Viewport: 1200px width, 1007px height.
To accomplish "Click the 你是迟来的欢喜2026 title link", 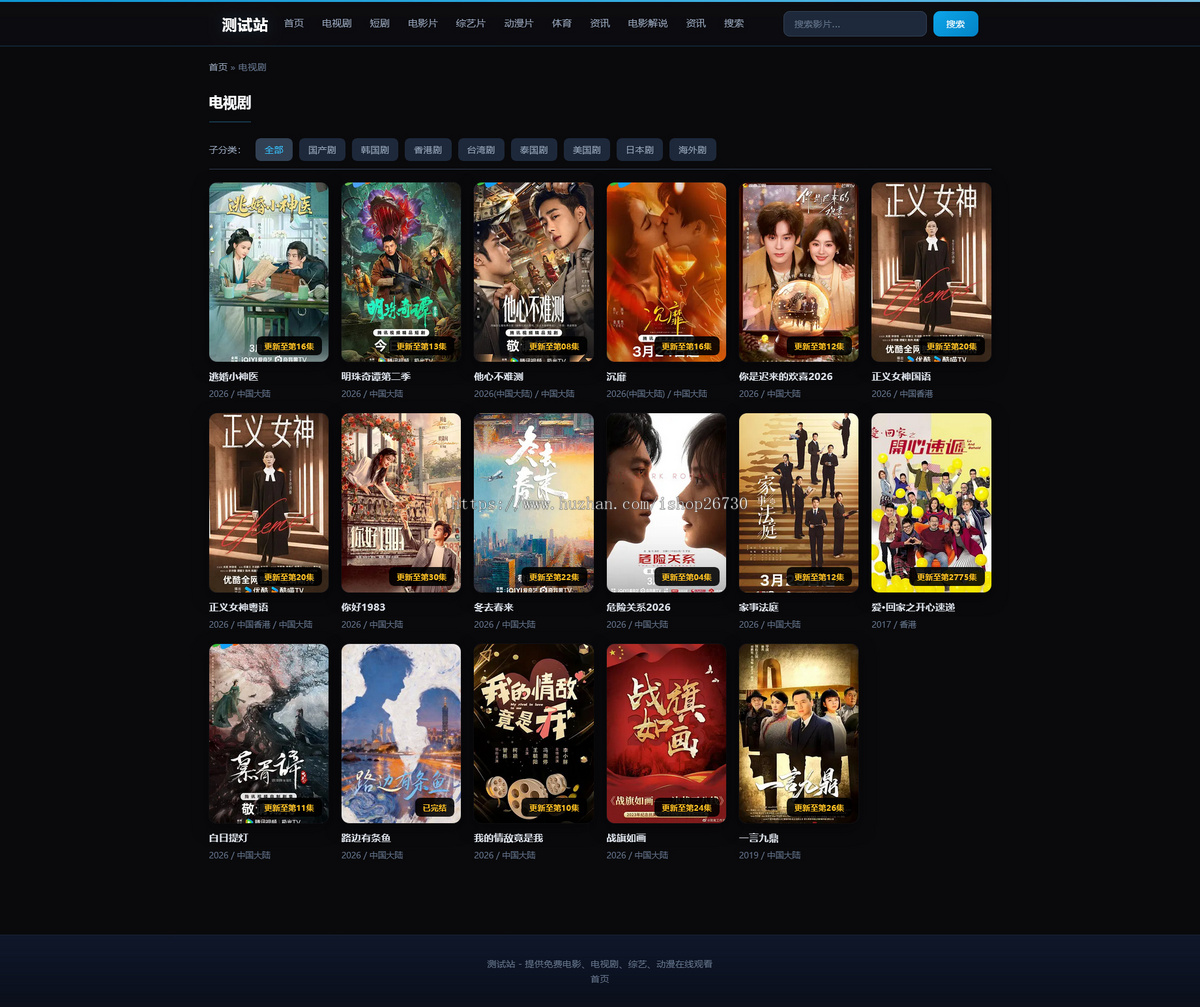I will point(786,377).
